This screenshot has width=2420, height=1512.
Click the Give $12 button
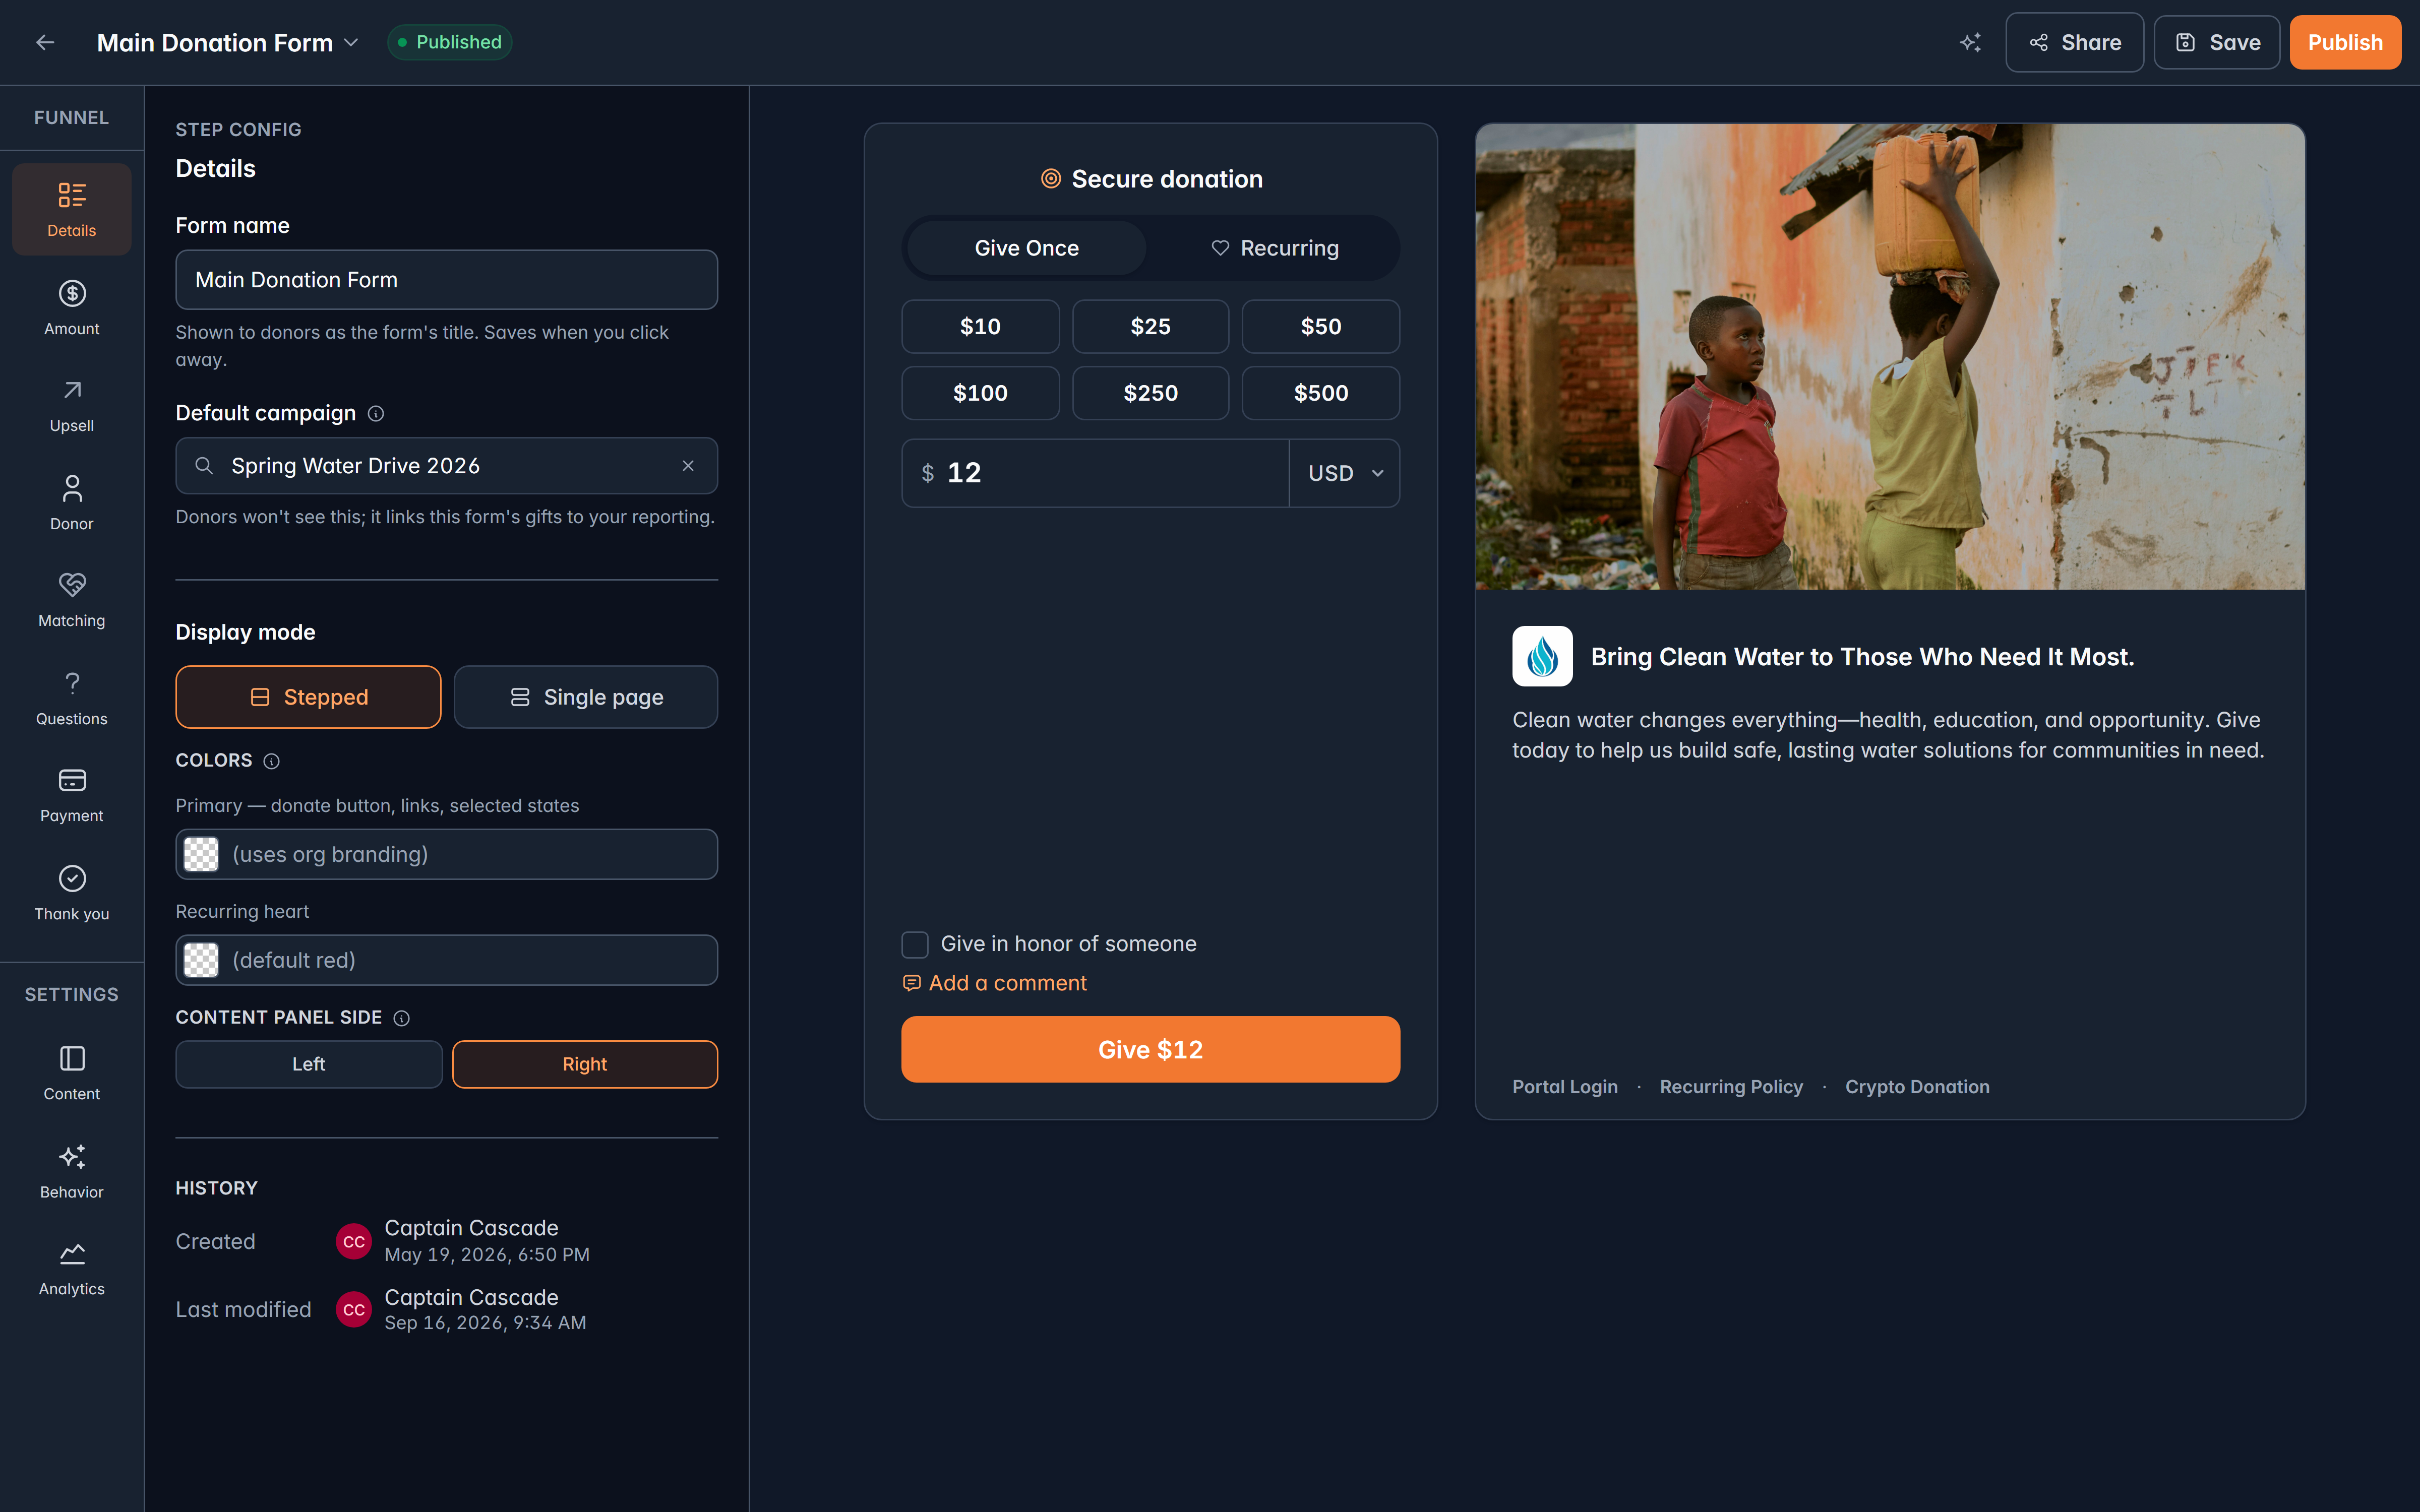tap(1151, 1049)
